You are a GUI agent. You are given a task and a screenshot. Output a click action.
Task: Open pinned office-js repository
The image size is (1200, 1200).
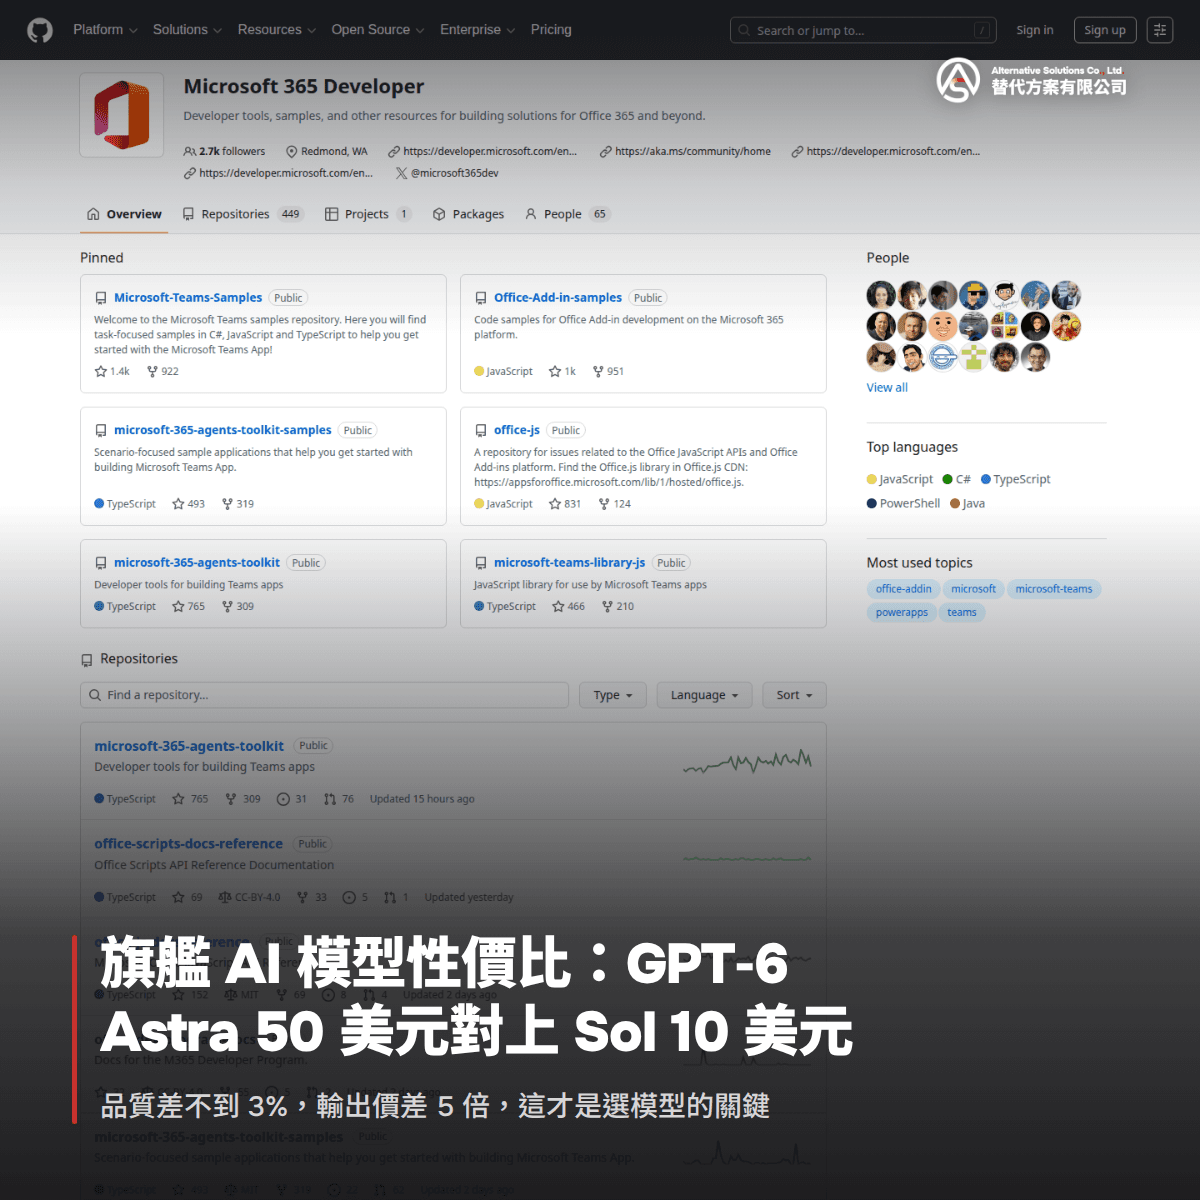pyautogui.click(x=517, y=430)
